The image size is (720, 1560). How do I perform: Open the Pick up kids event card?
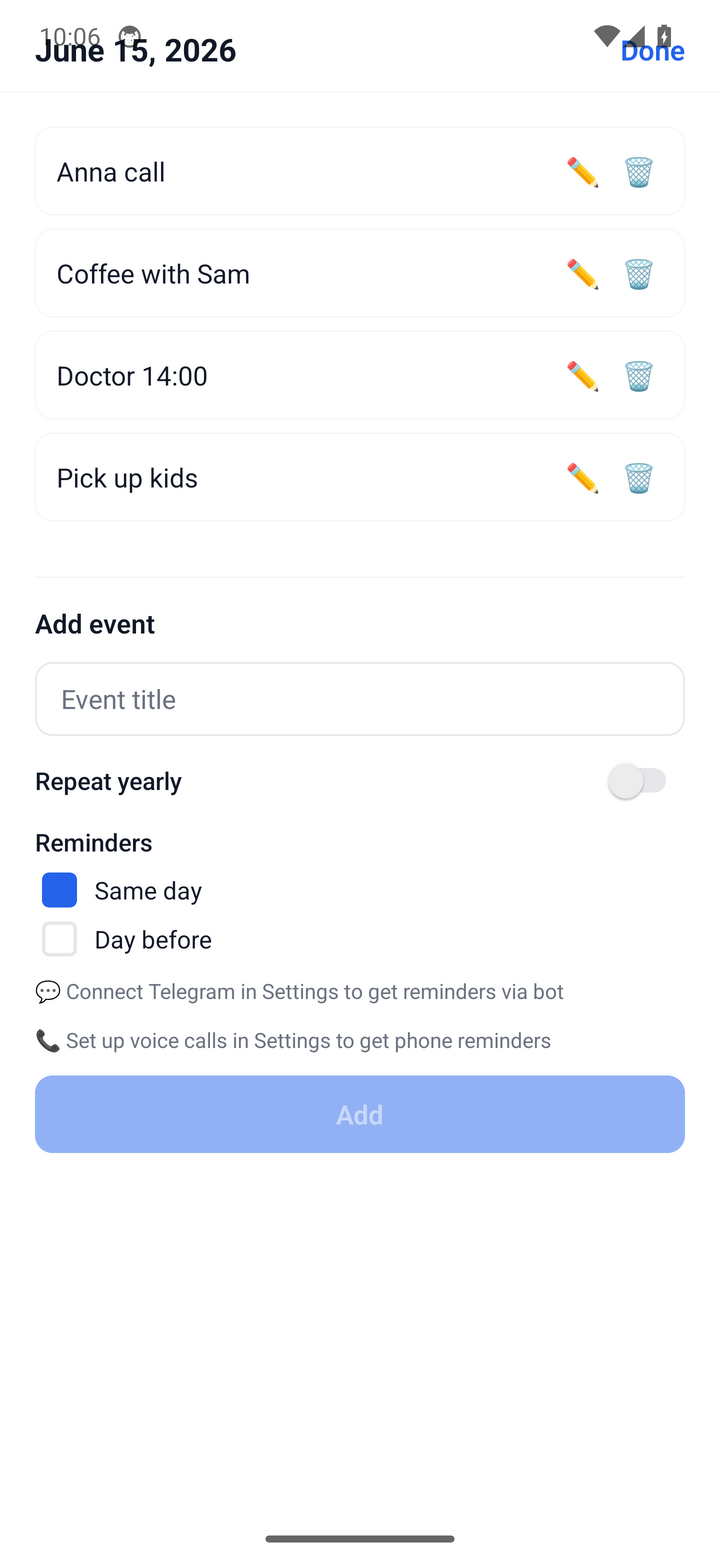(360, 477)
